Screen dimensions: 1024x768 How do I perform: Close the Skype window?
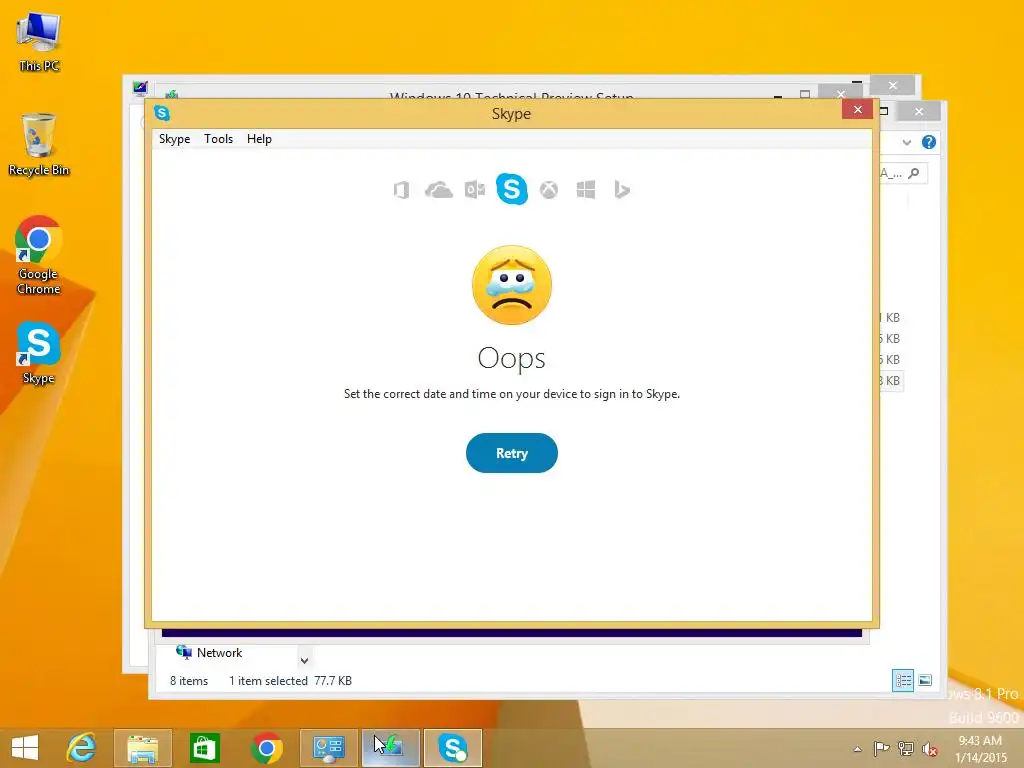(x=857, y=109)
